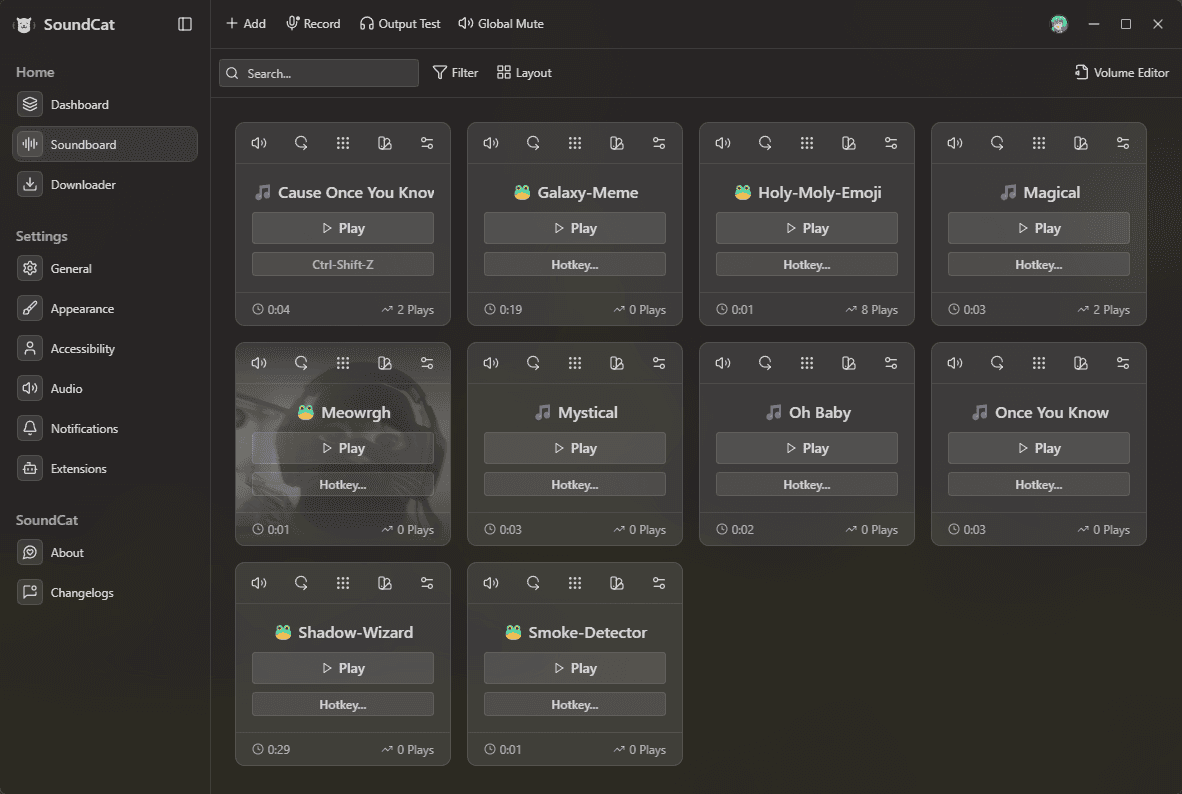Click the user avatar in title bar
The width and height of the screenshot is (1182, 794).
1059,24
